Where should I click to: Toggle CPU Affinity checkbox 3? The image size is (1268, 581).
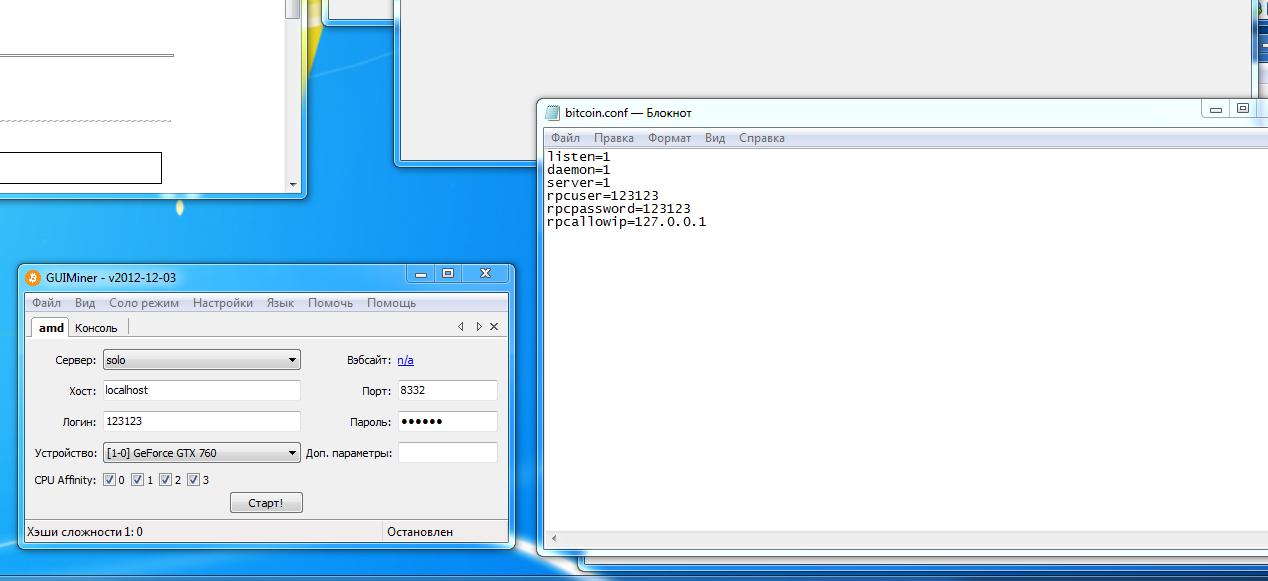[x=193, y=480]
